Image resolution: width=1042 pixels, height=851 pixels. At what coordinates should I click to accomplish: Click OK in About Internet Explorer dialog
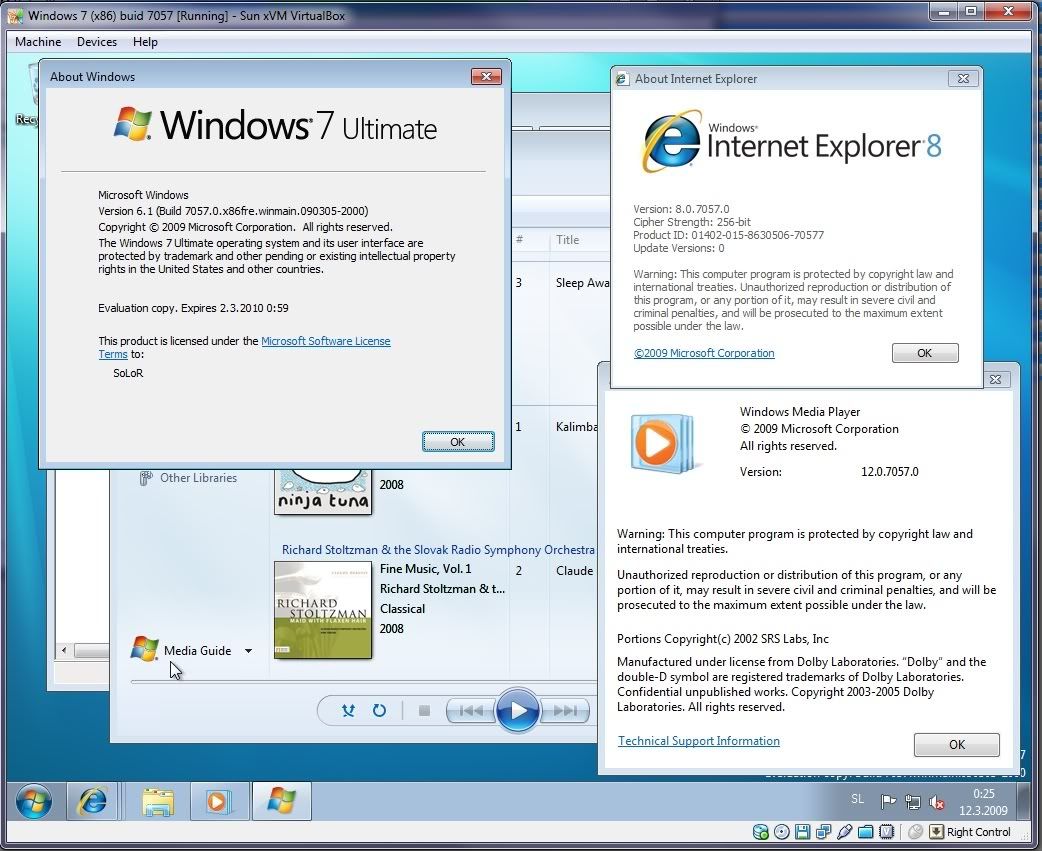point(924,353)
